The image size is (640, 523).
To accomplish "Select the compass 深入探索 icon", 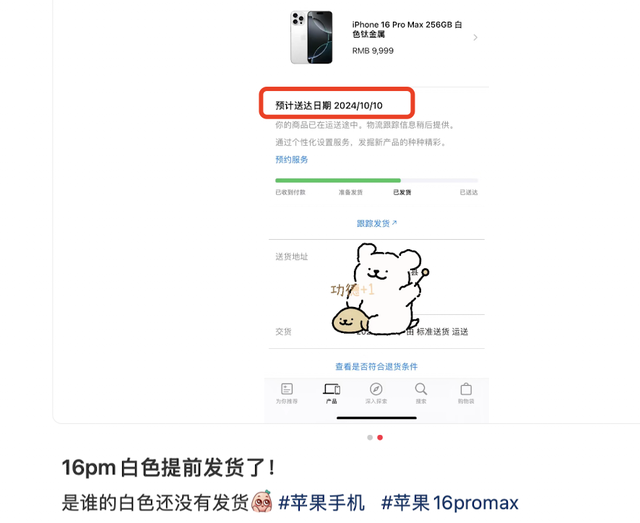I will click(376, 389).
